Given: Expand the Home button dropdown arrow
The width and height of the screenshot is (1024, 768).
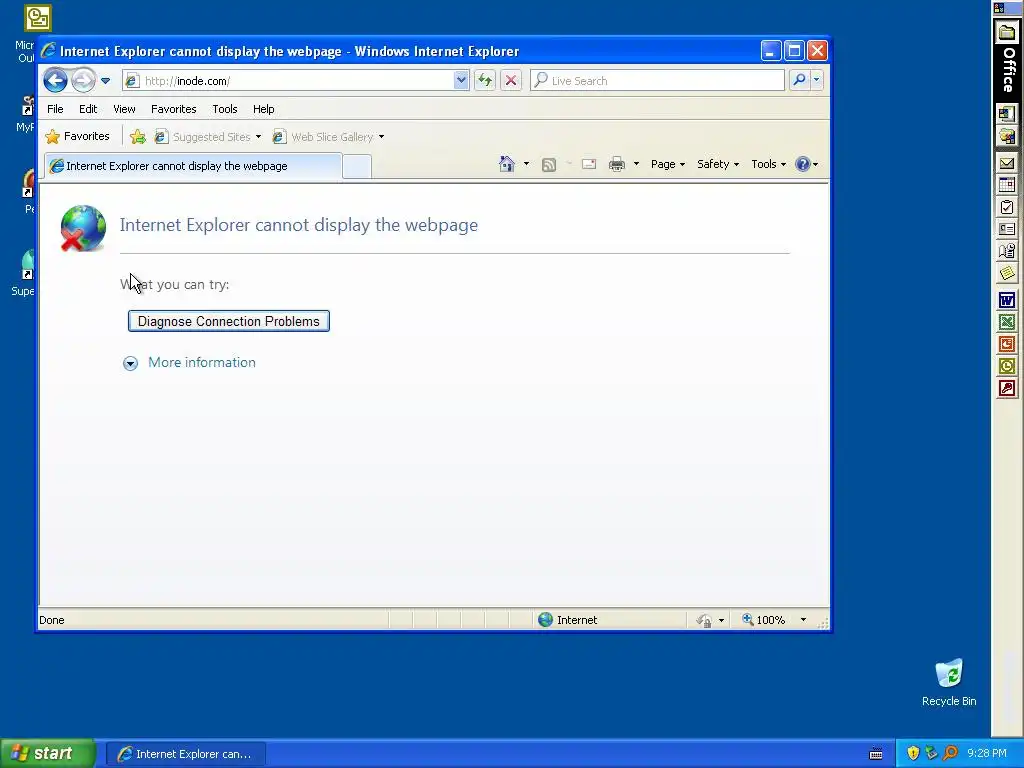Looking at the screenshot, I should click(x=526, y=164).
